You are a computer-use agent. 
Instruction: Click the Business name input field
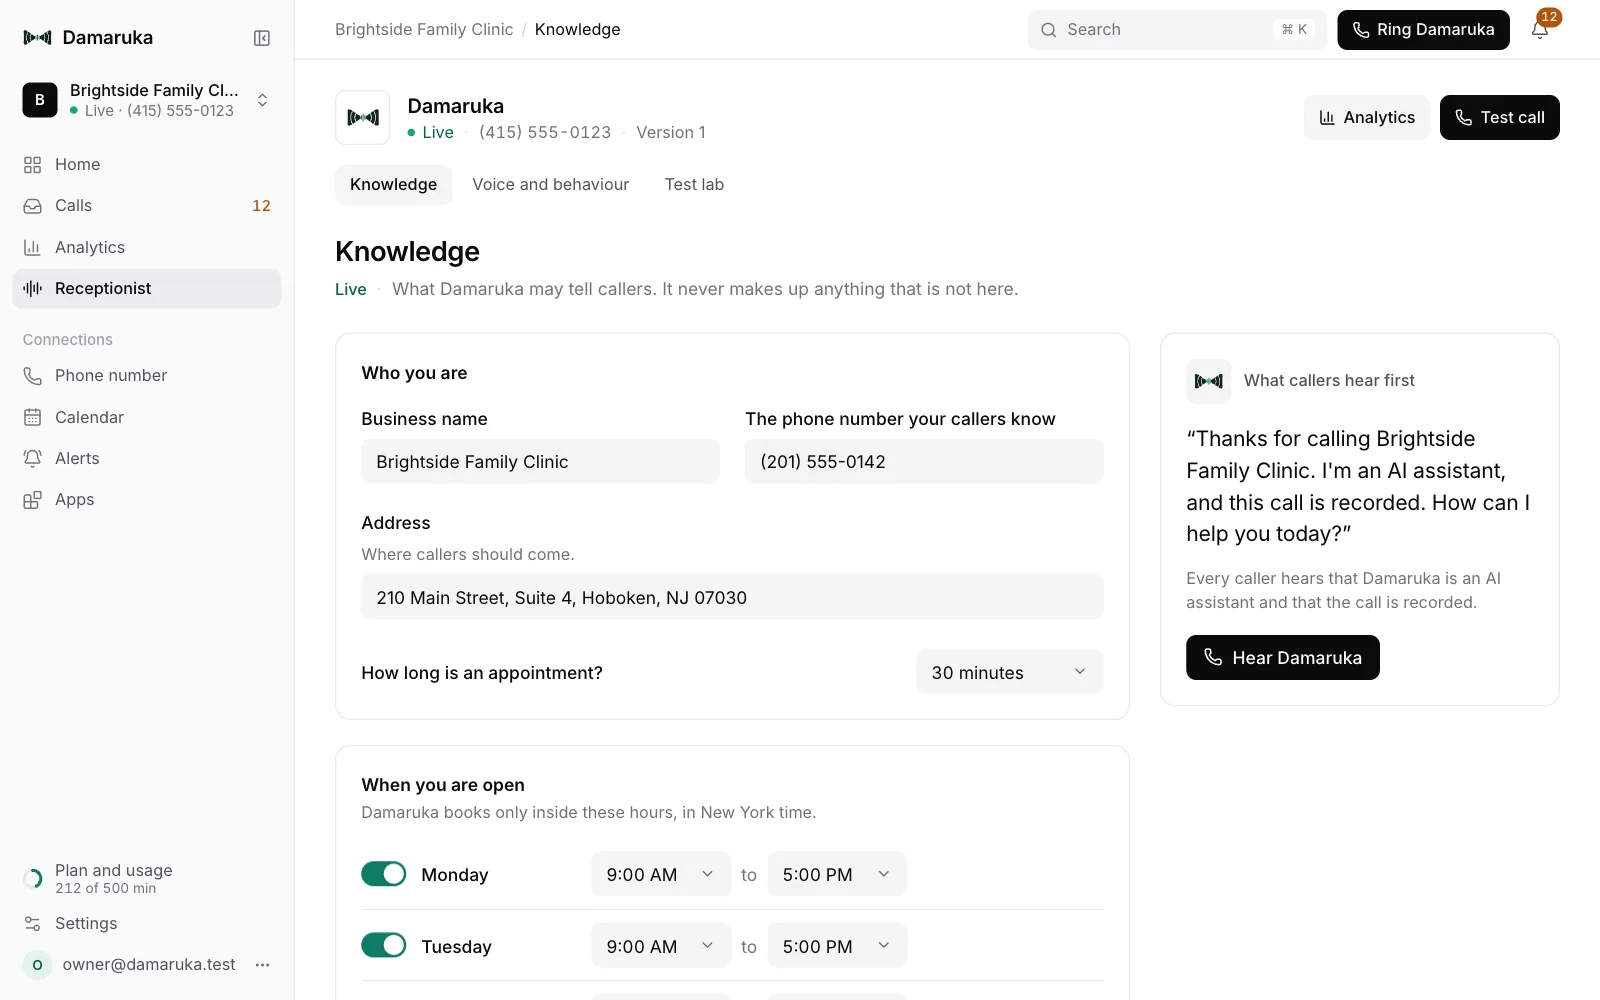pyautogui.click(x=541, y=462)
